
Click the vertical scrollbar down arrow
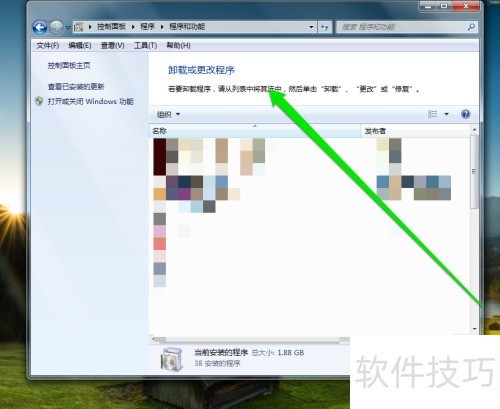point(475,329)
